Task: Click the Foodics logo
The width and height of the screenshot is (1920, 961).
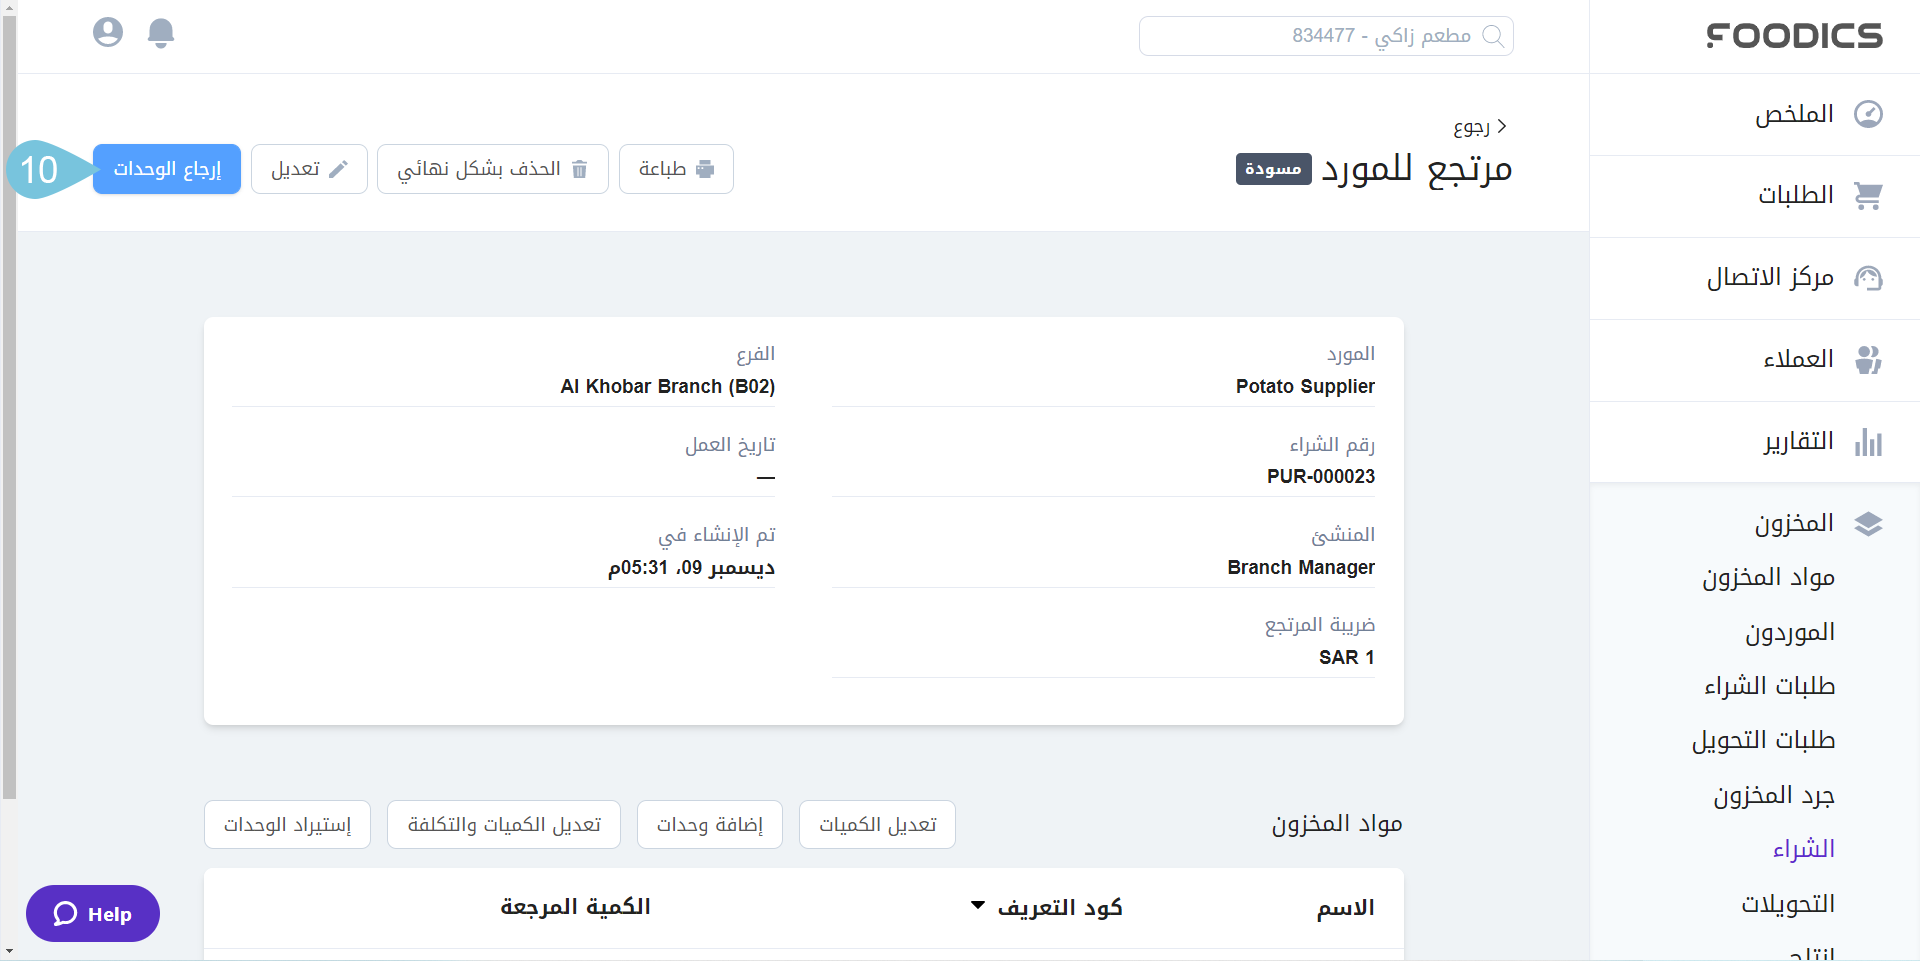Action: coord(1794,36)
